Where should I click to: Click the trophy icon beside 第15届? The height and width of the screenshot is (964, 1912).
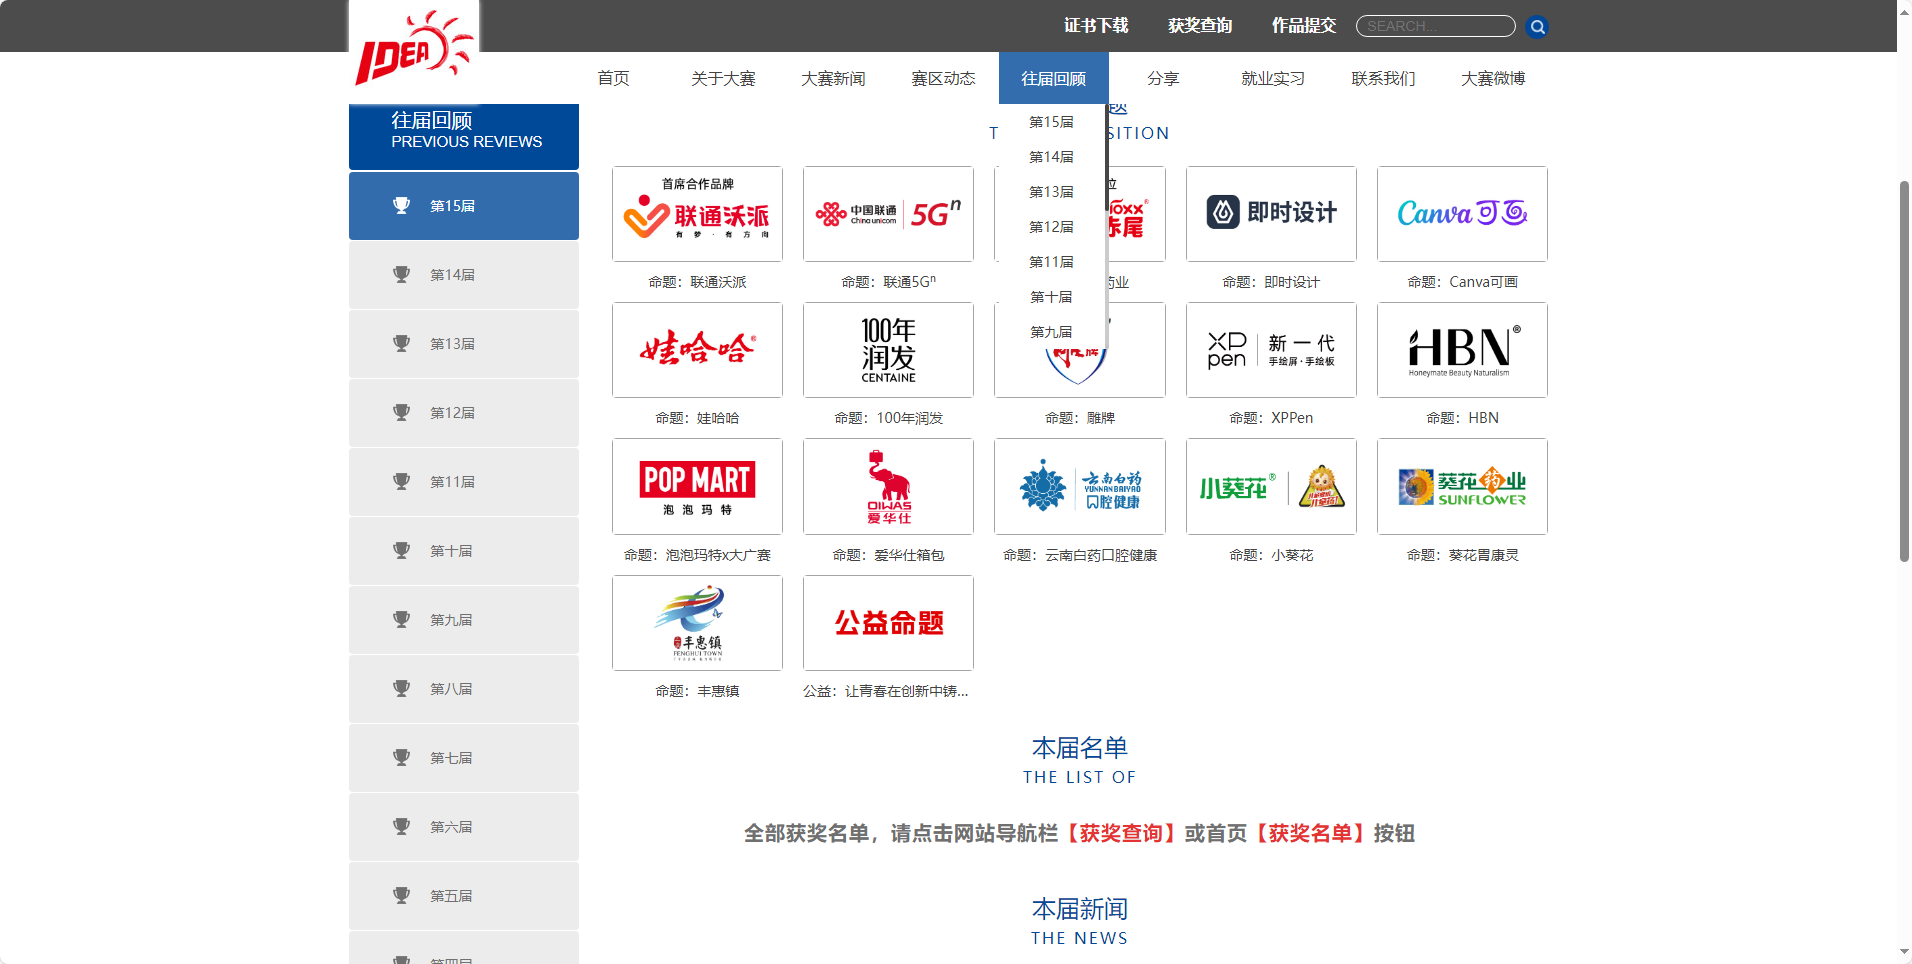(402, 206)
